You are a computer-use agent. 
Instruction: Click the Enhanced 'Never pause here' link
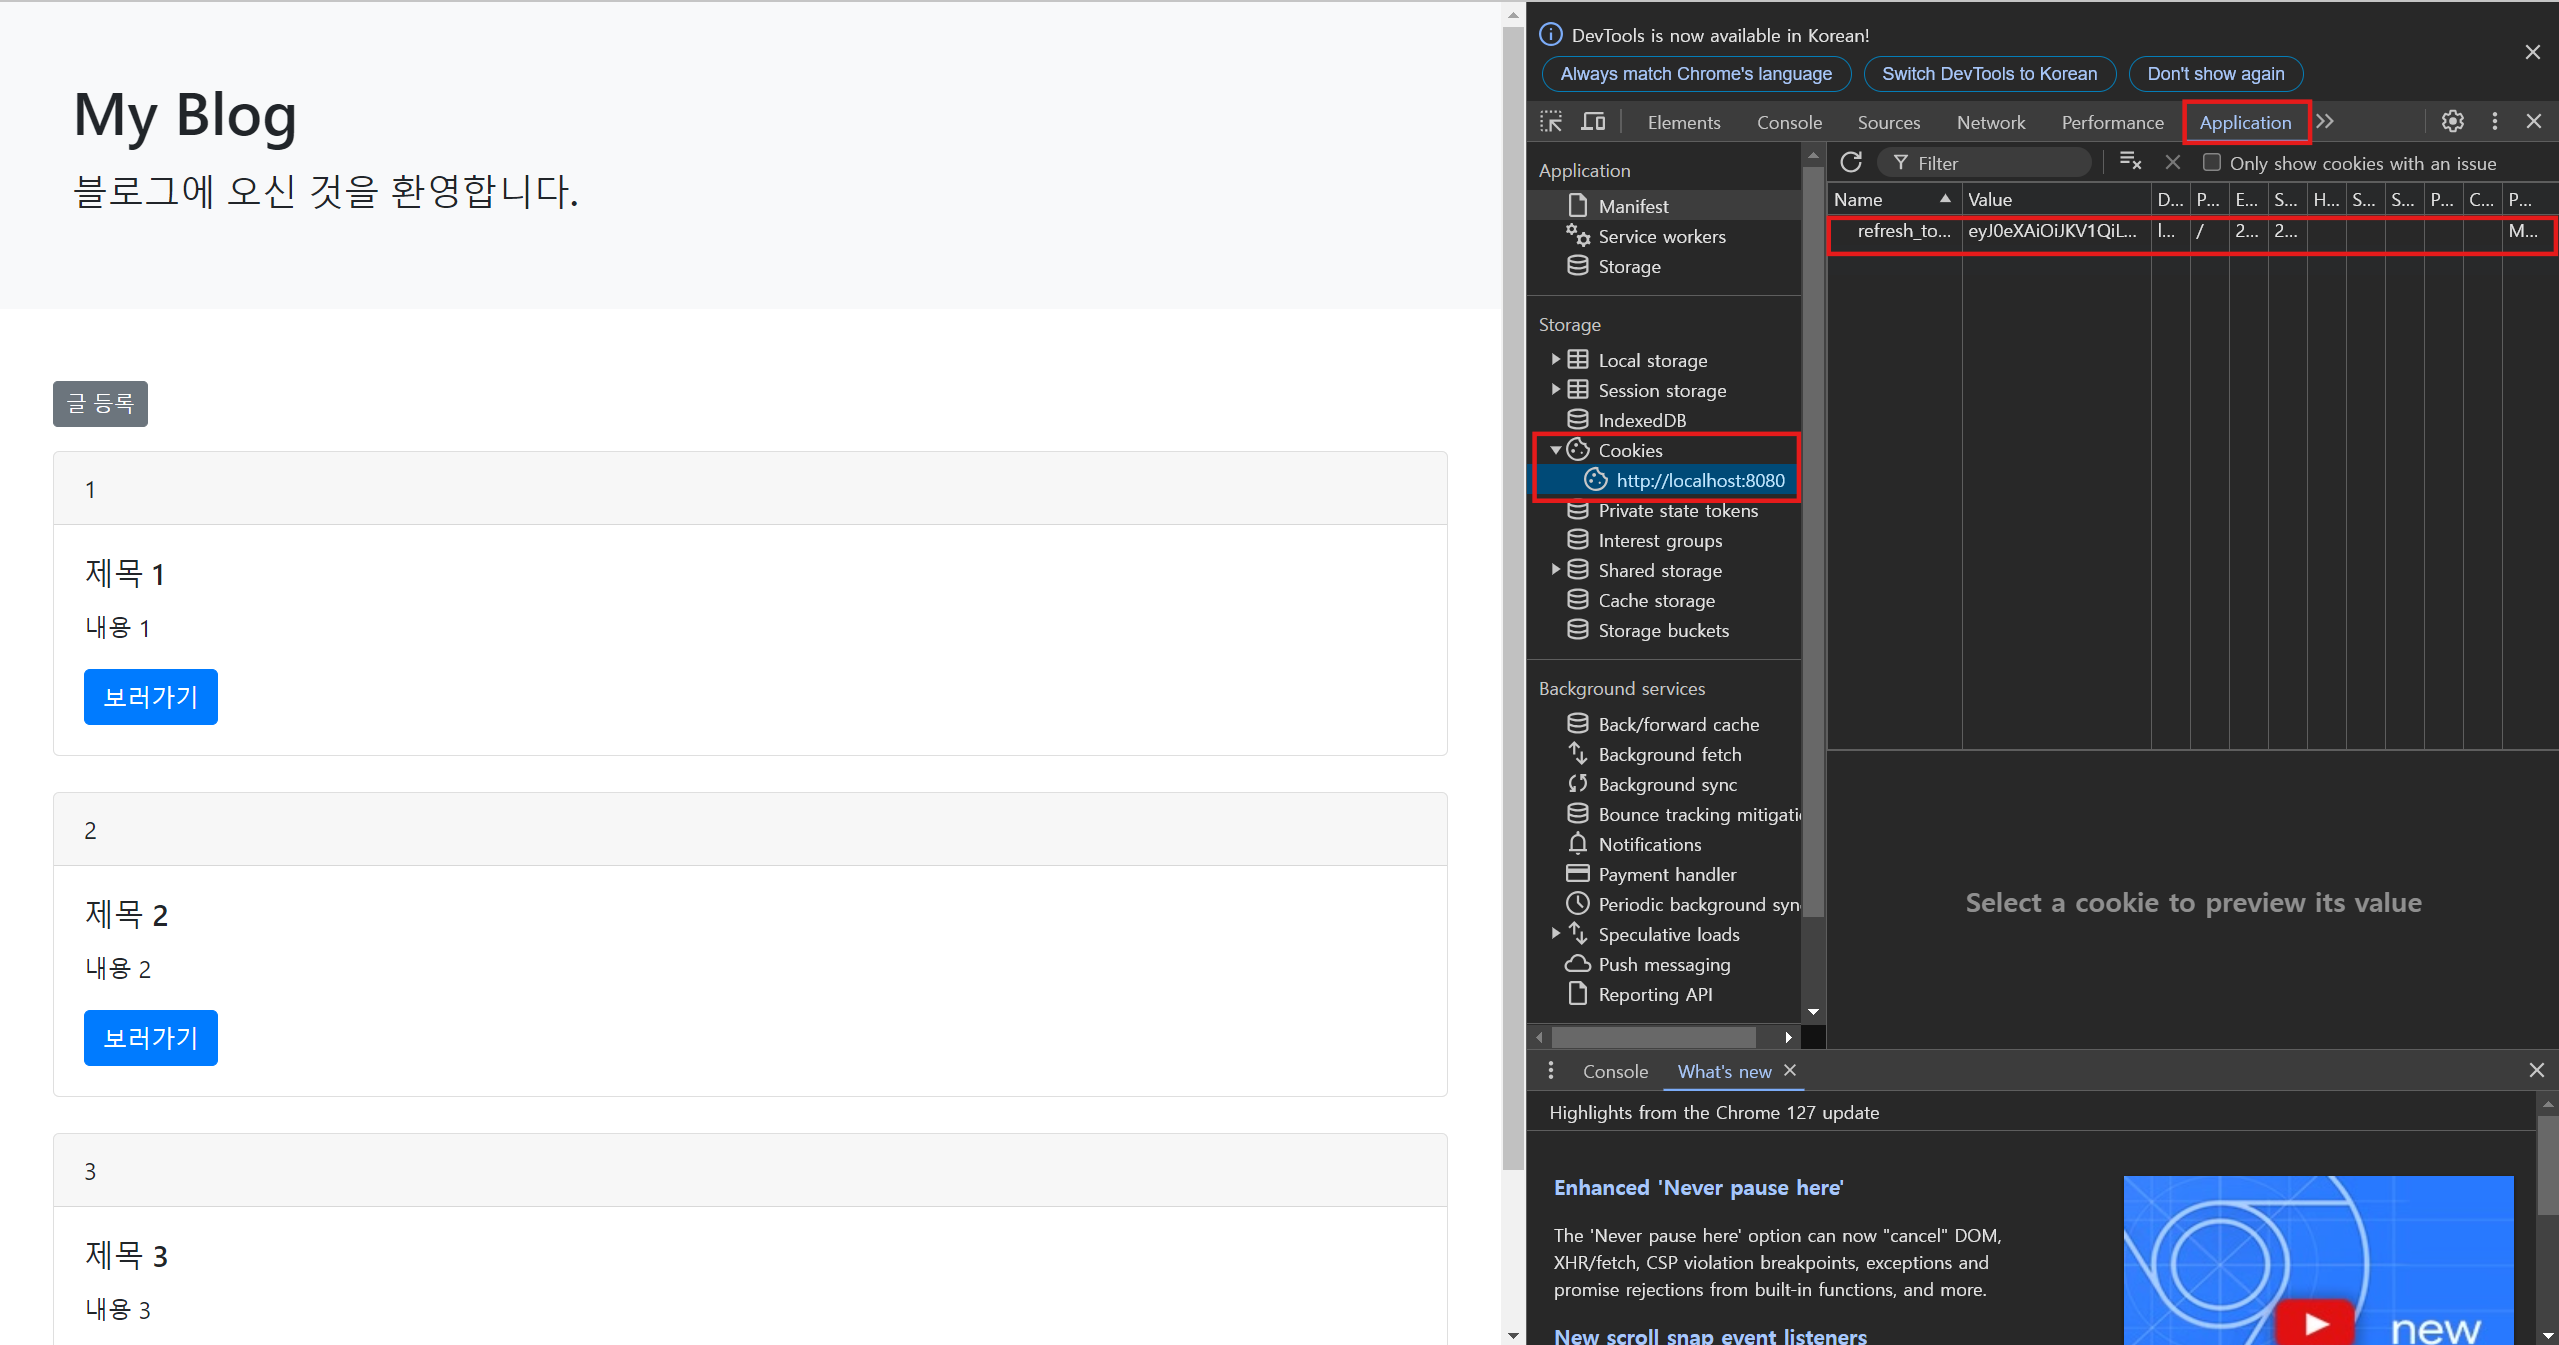(x=1698, y=1188)
